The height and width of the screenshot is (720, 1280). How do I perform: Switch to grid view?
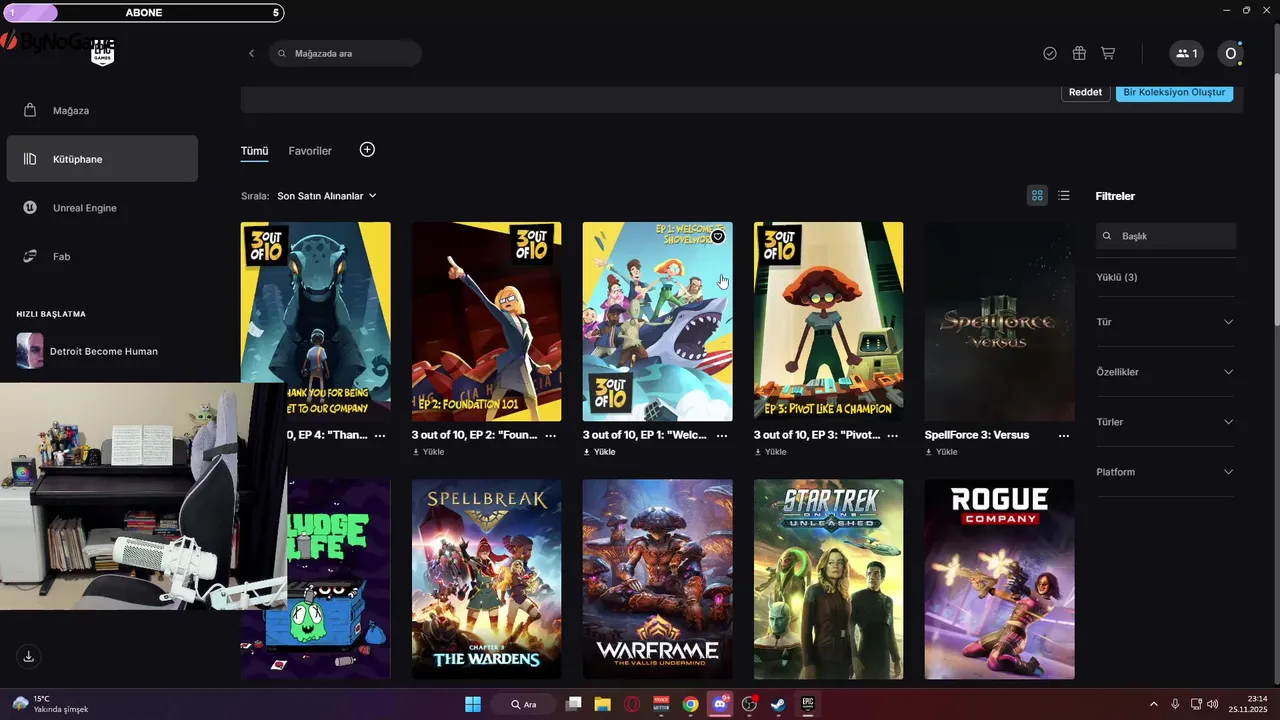coord(1037,195)
